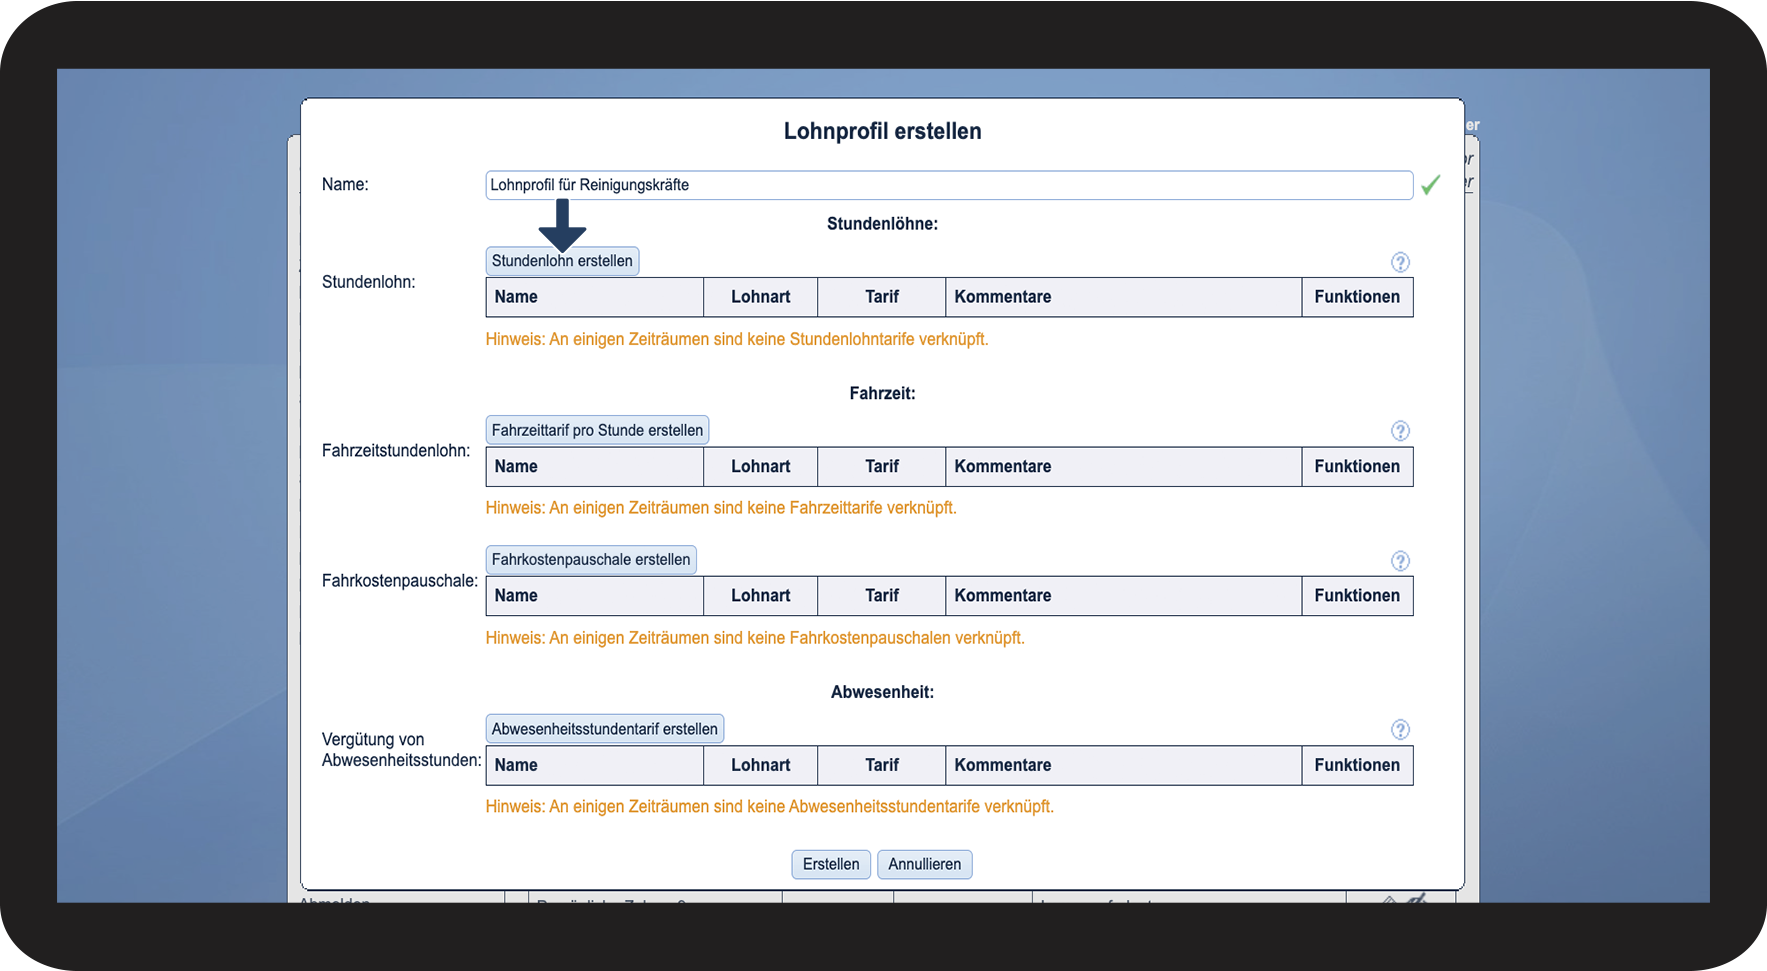Select 'Funktionen' header in Fahrkostenpauschale table
The height and width of the screenshot is (971, 1767).
click(1357, 596)
